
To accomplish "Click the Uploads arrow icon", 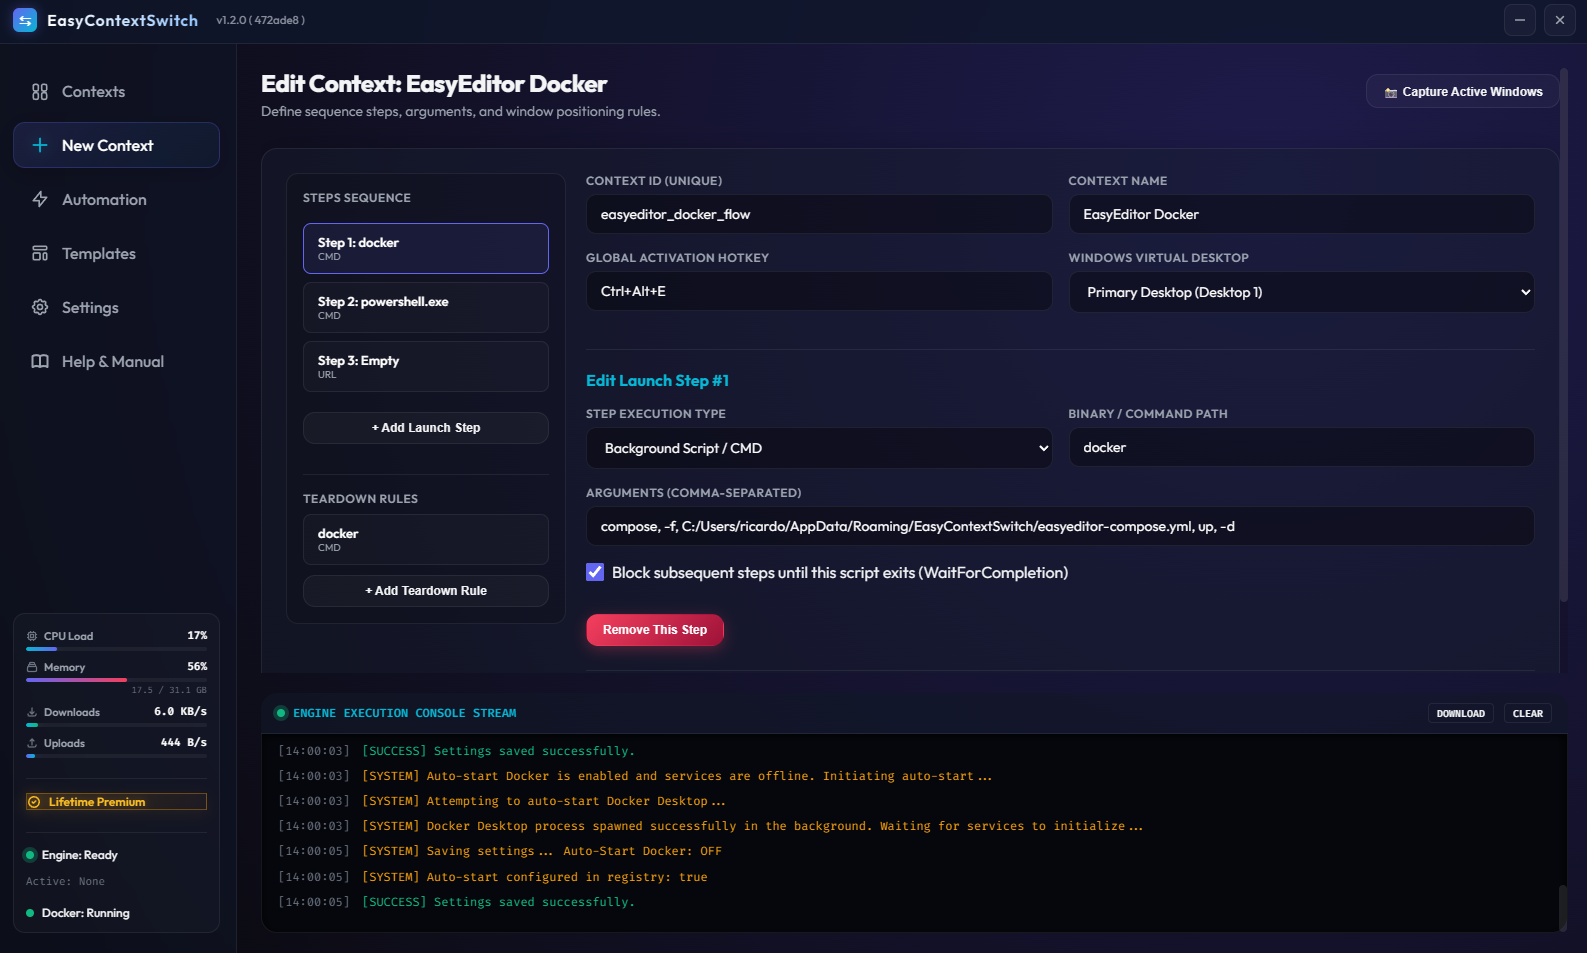I will pyautogui.click(x=32, y=743).
